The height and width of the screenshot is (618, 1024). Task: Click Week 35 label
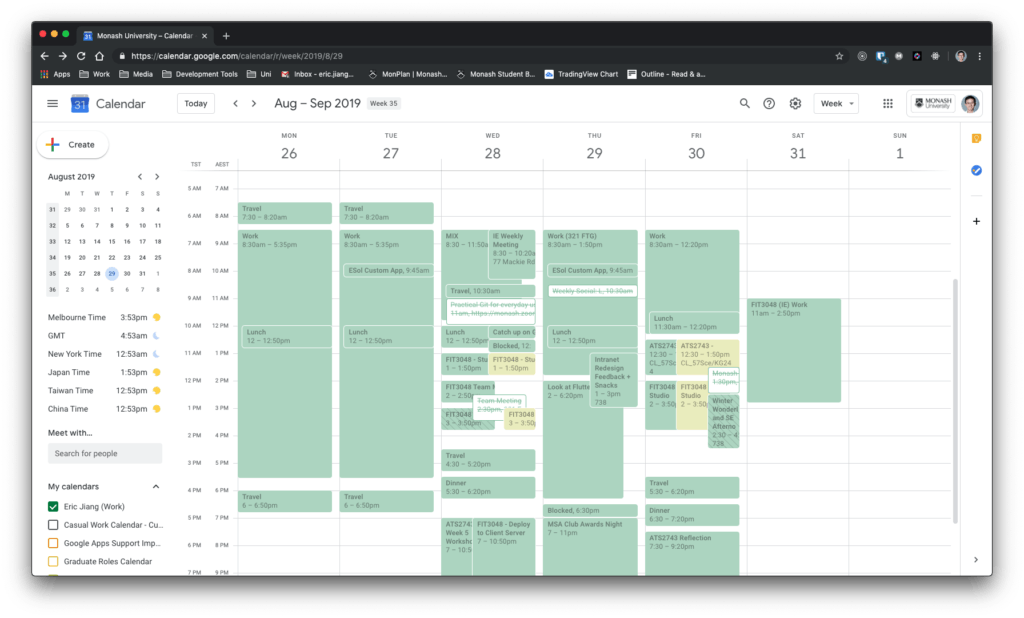[x=384, y=103]
